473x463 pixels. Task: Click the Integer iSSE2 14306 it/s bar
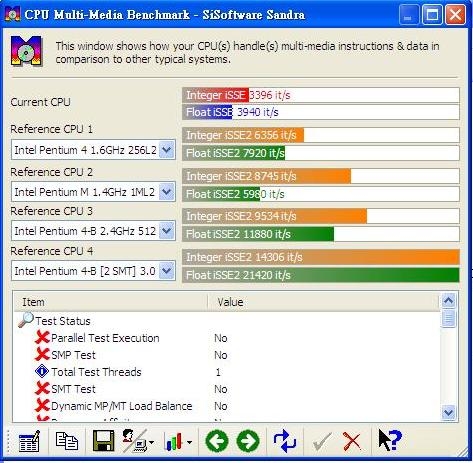pyautogui.click(x=321, y=257)
